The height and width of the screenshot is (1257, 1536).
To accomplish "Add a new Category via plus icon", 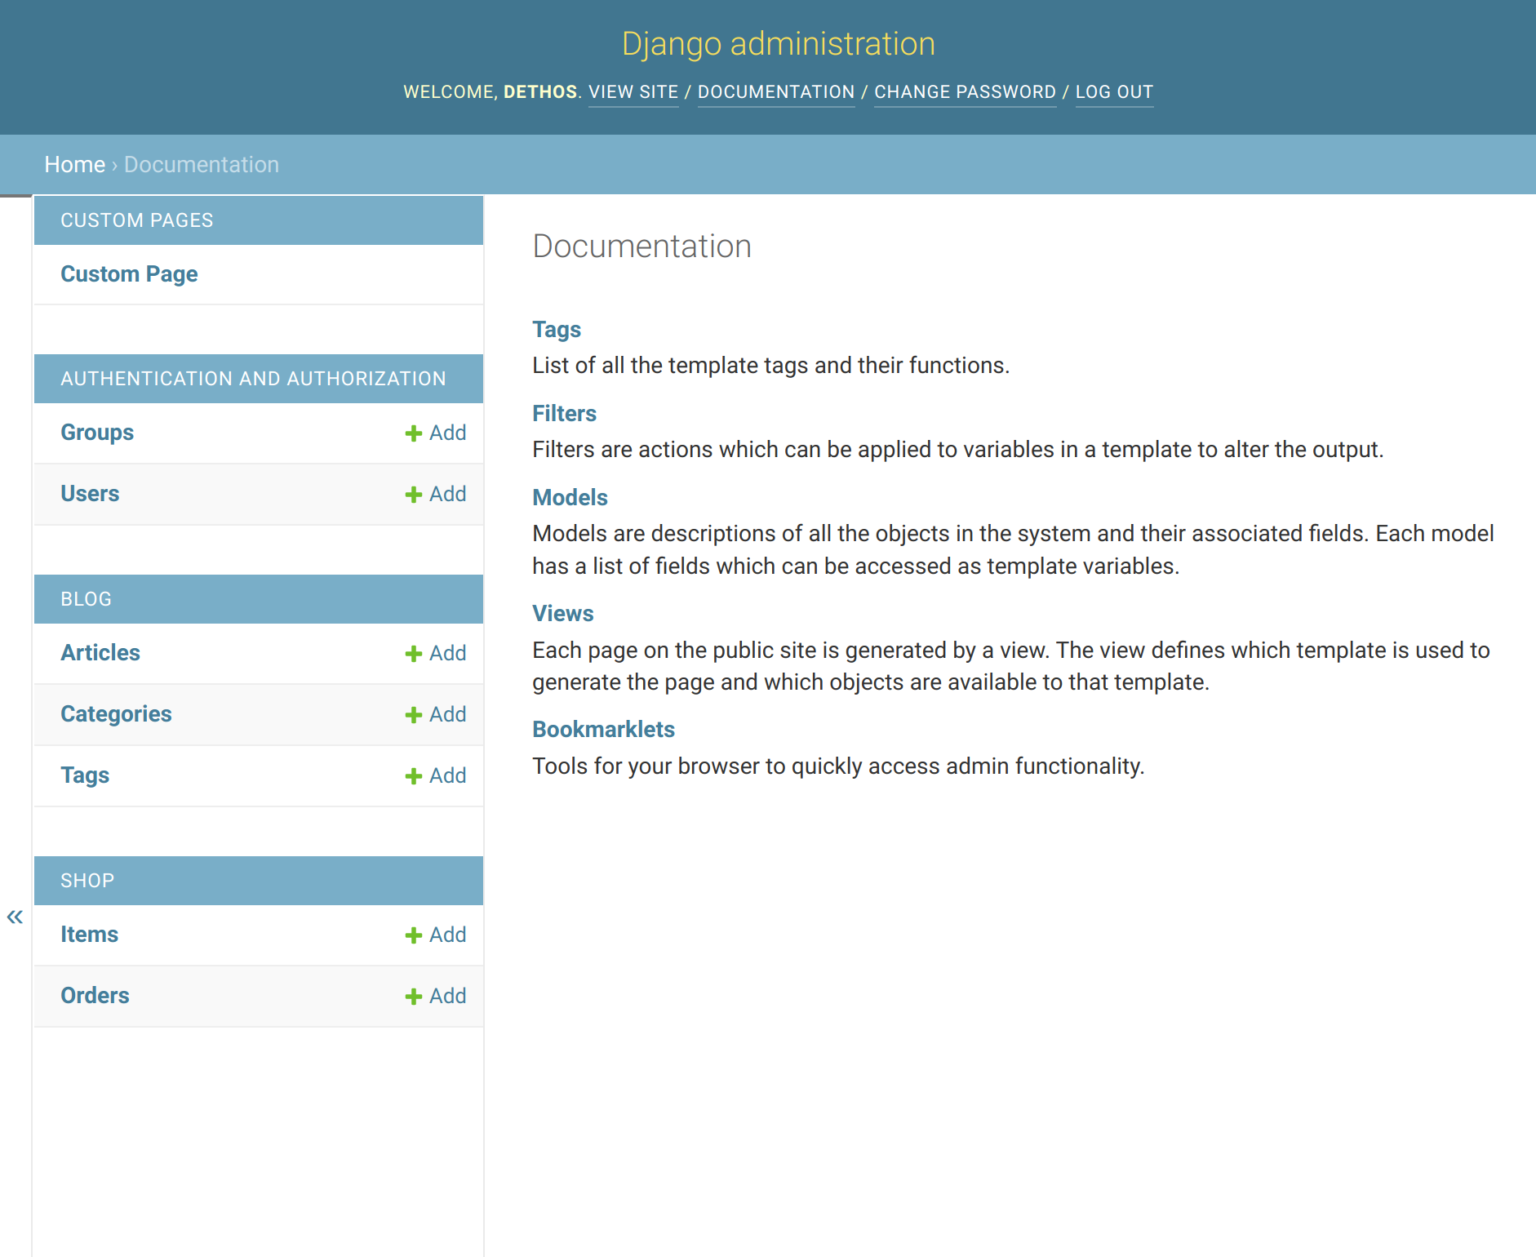I will coord(413,715).
